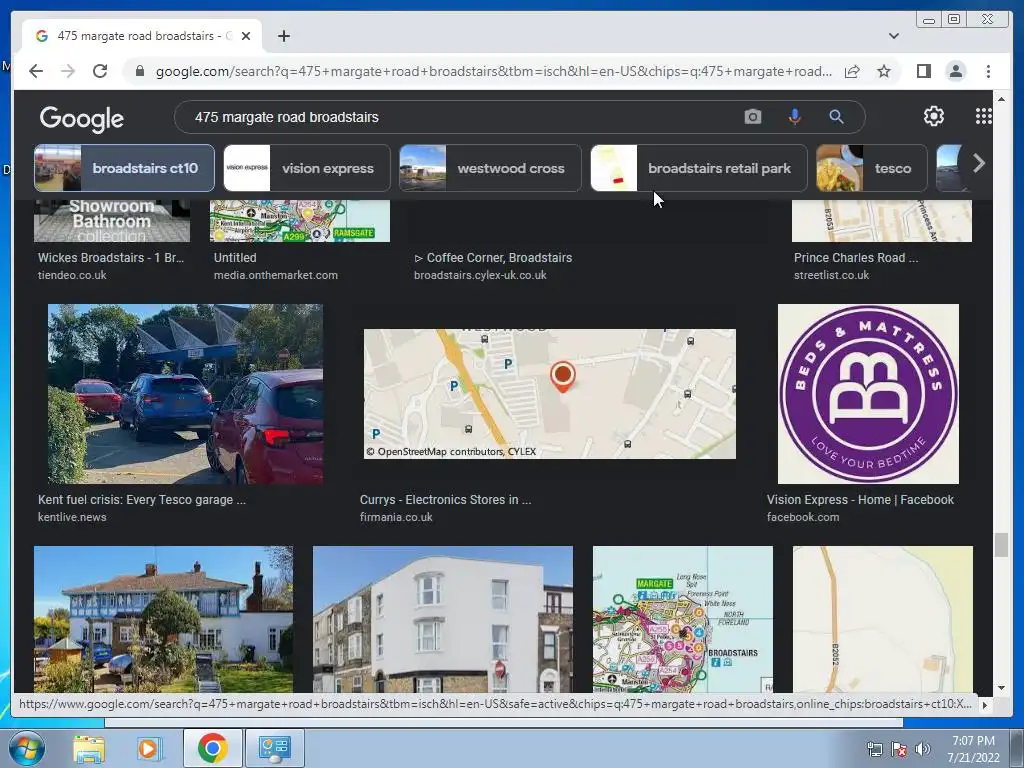The height and width of the screenshot is (768, 1024).
Task: Open the Margate Broadstairs map thumbnail
Action: (682, 619)
